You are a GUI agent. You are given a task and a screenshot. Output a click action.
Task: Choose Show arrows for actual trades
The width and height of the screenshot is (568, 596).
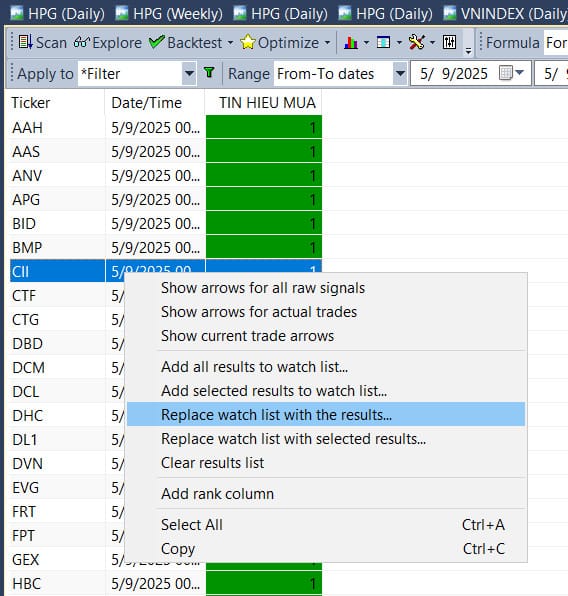pyautogui.click(x=259, y=312)
